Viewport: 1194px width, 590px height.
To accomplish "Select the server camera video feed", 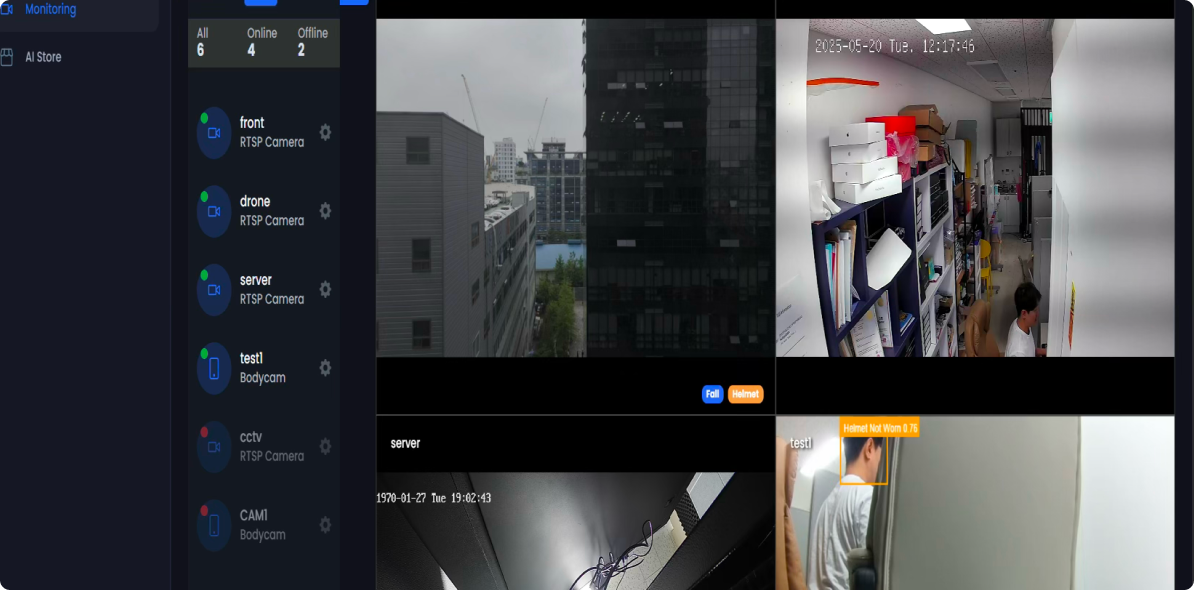I will [x=576, y=531].
